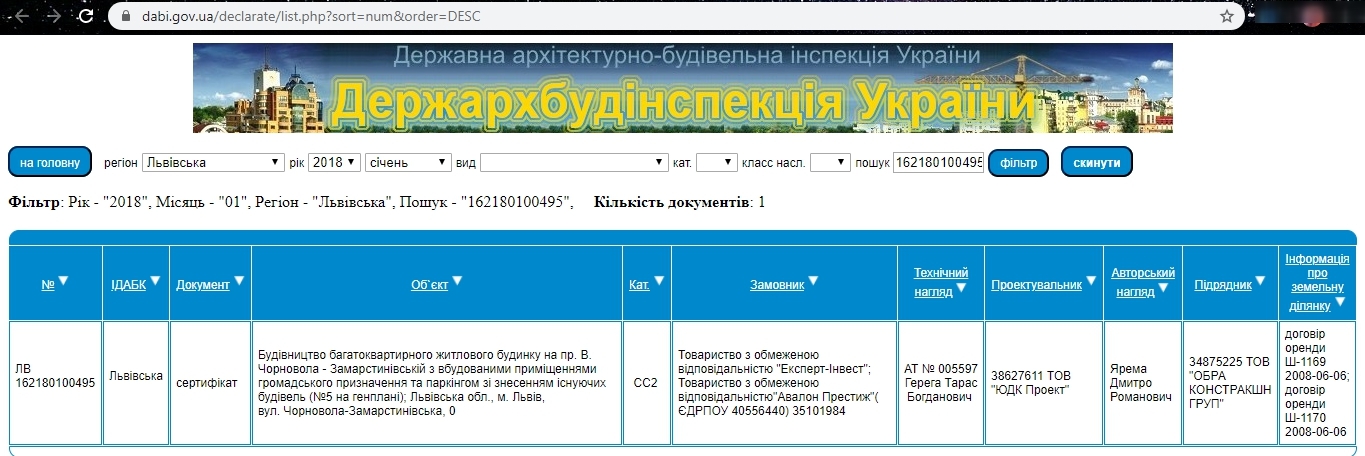Sort by the Підрядник column link
Image resolution: width=1365 pixels, height=456 pixels.
(x=1223, y=284)
